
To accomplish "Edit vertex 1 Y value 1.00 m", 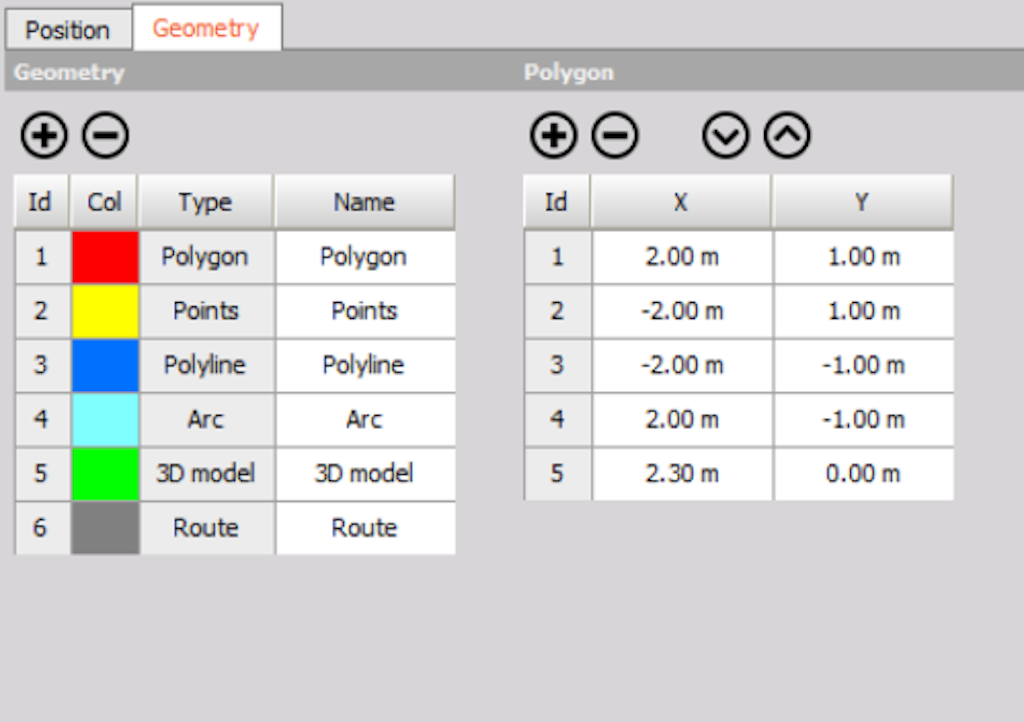I will [x=864, y=257].
